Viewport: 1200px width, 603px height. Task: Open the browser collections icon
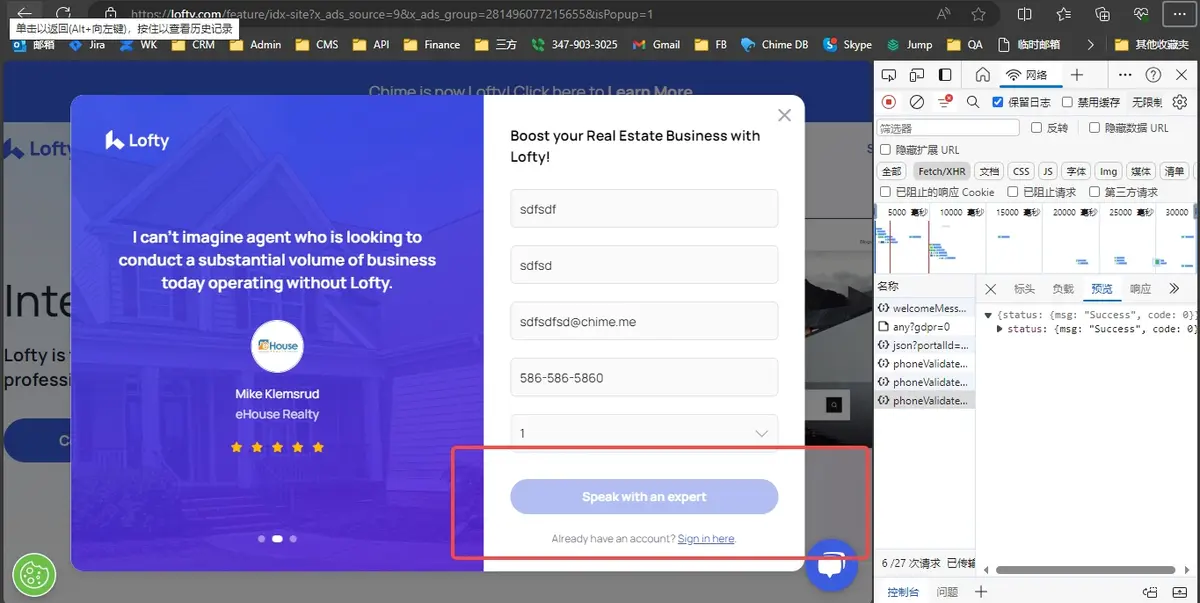pos(1102,14)
